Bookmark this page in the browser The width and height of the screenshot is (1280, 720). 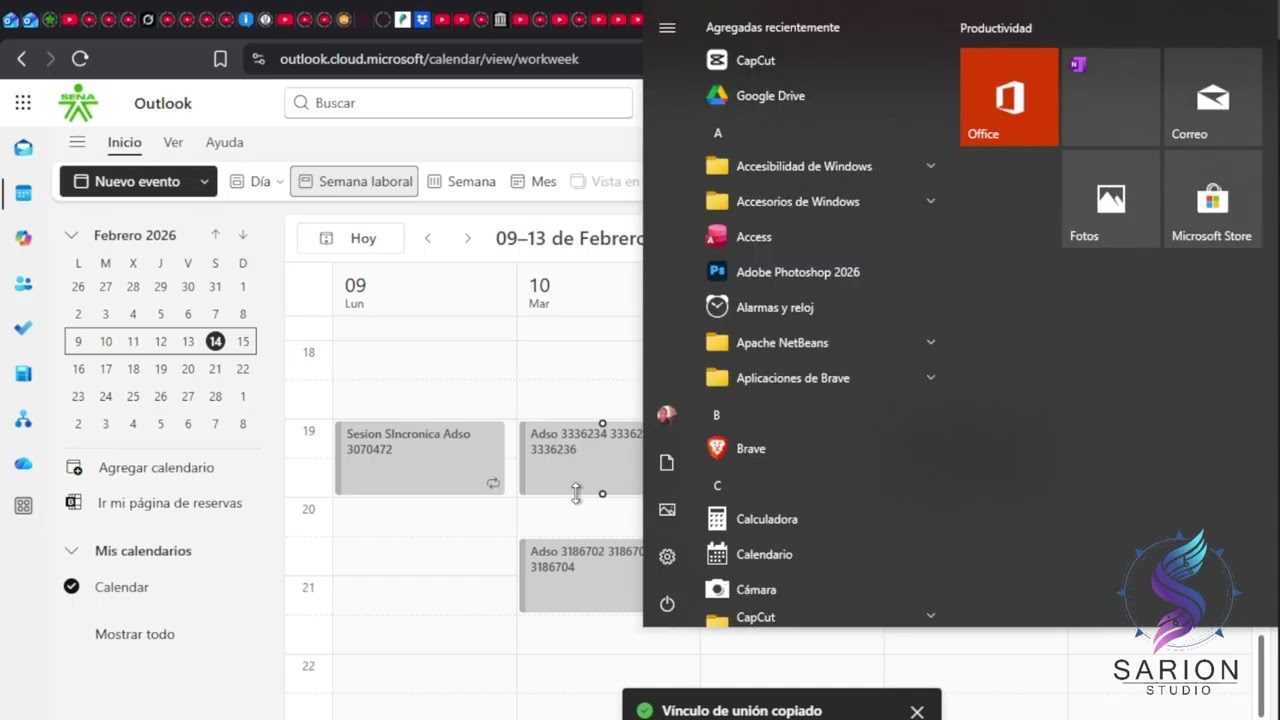[x=221, y=59]
